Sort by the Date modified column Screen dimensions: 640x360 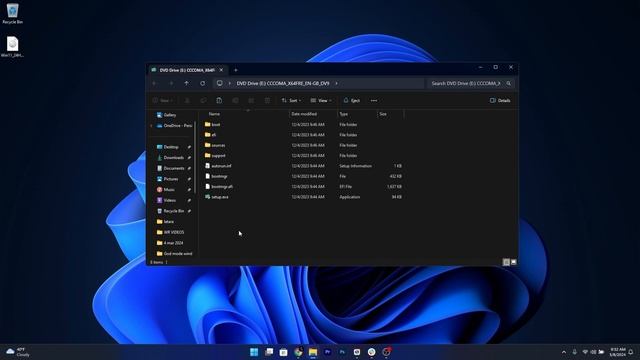point(304,114)
